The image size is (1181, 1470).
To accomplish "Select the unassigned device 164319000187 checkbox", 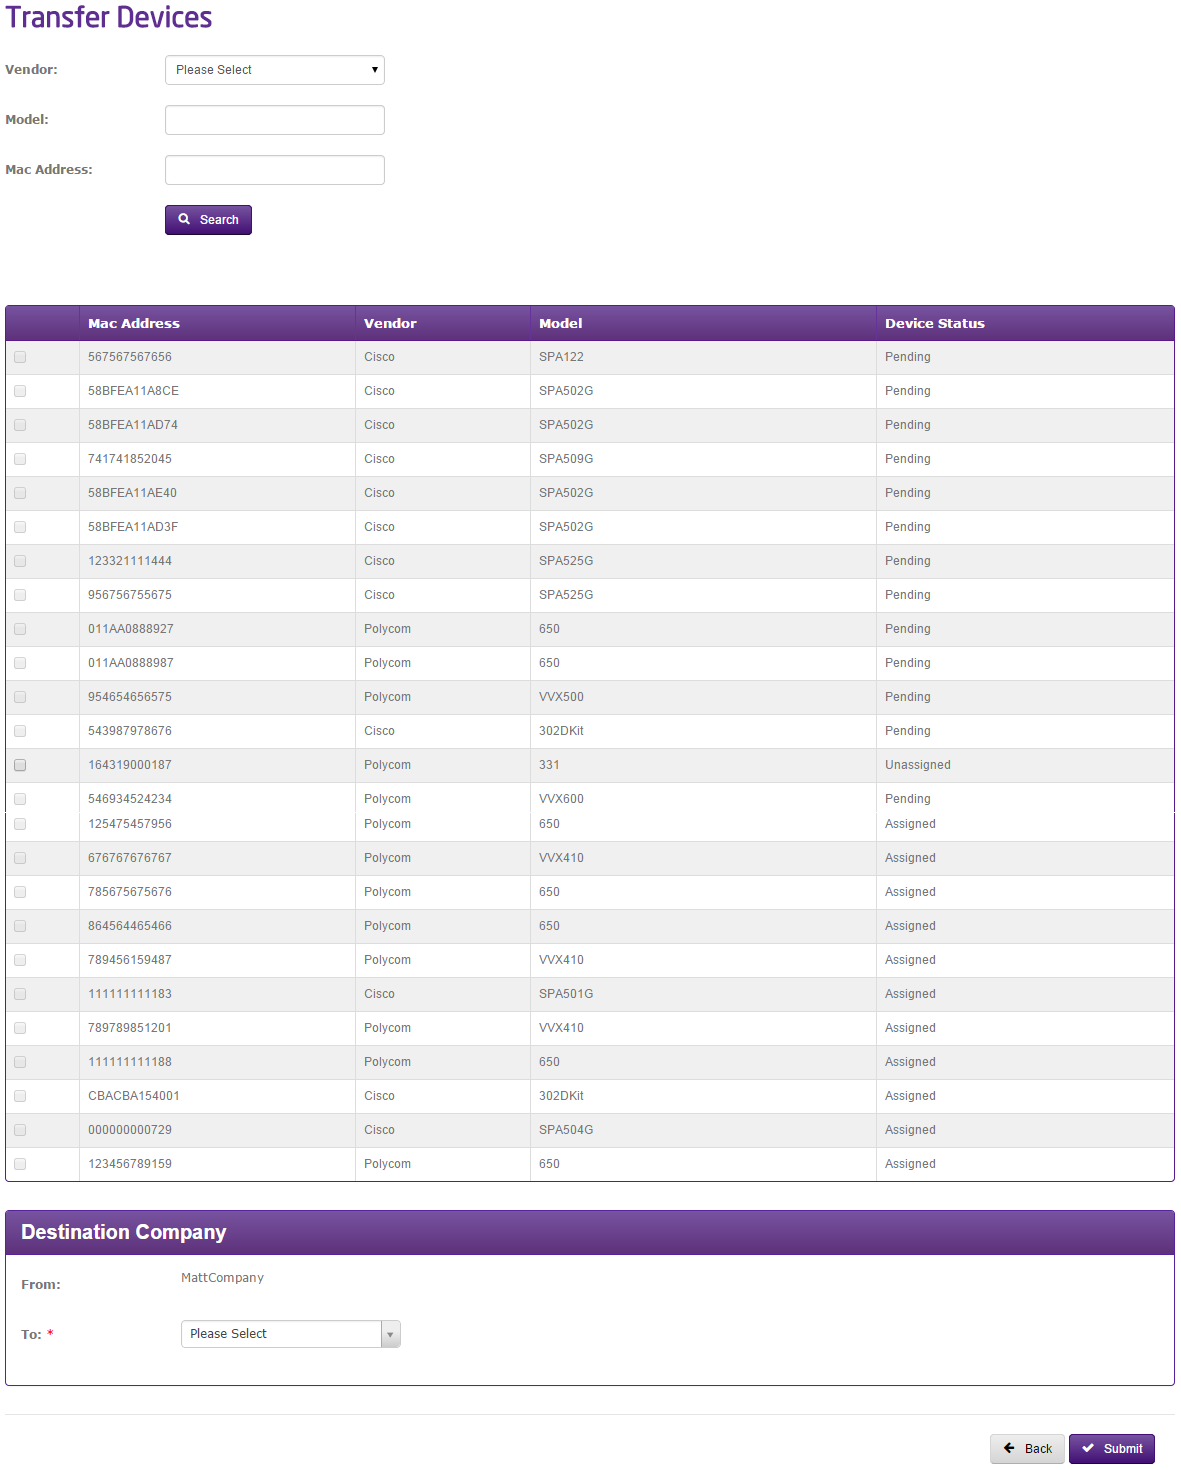I will [20, 765].
